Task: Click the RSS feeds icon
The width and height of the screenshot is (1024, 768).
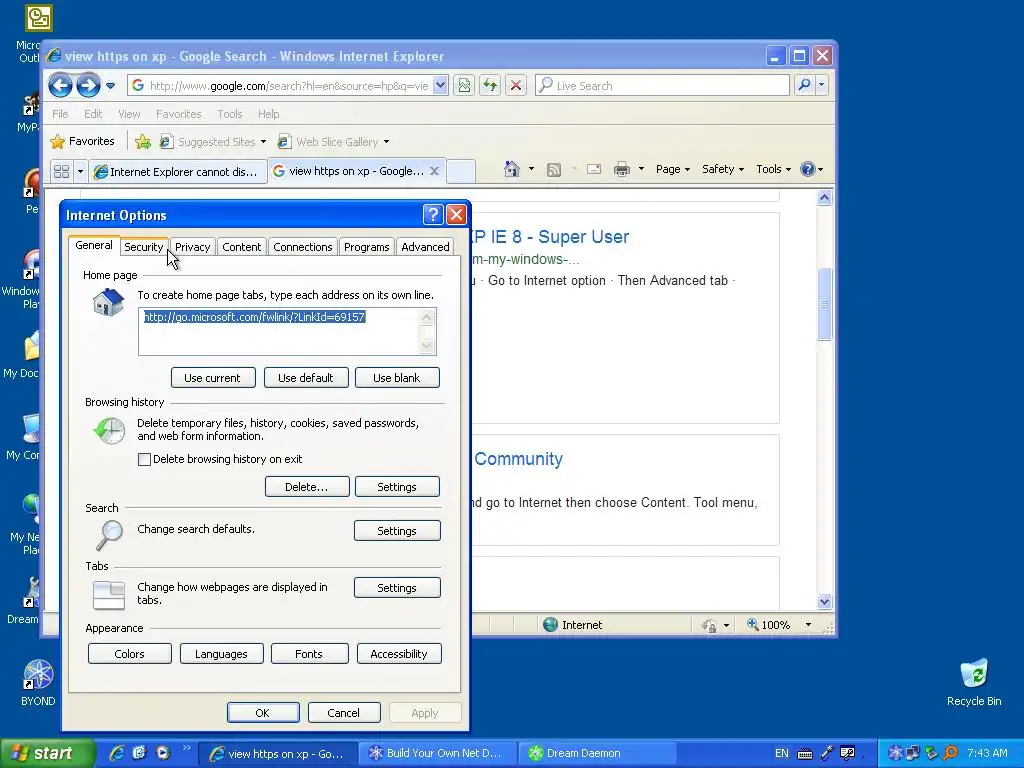Action: [x=554, y=170]
